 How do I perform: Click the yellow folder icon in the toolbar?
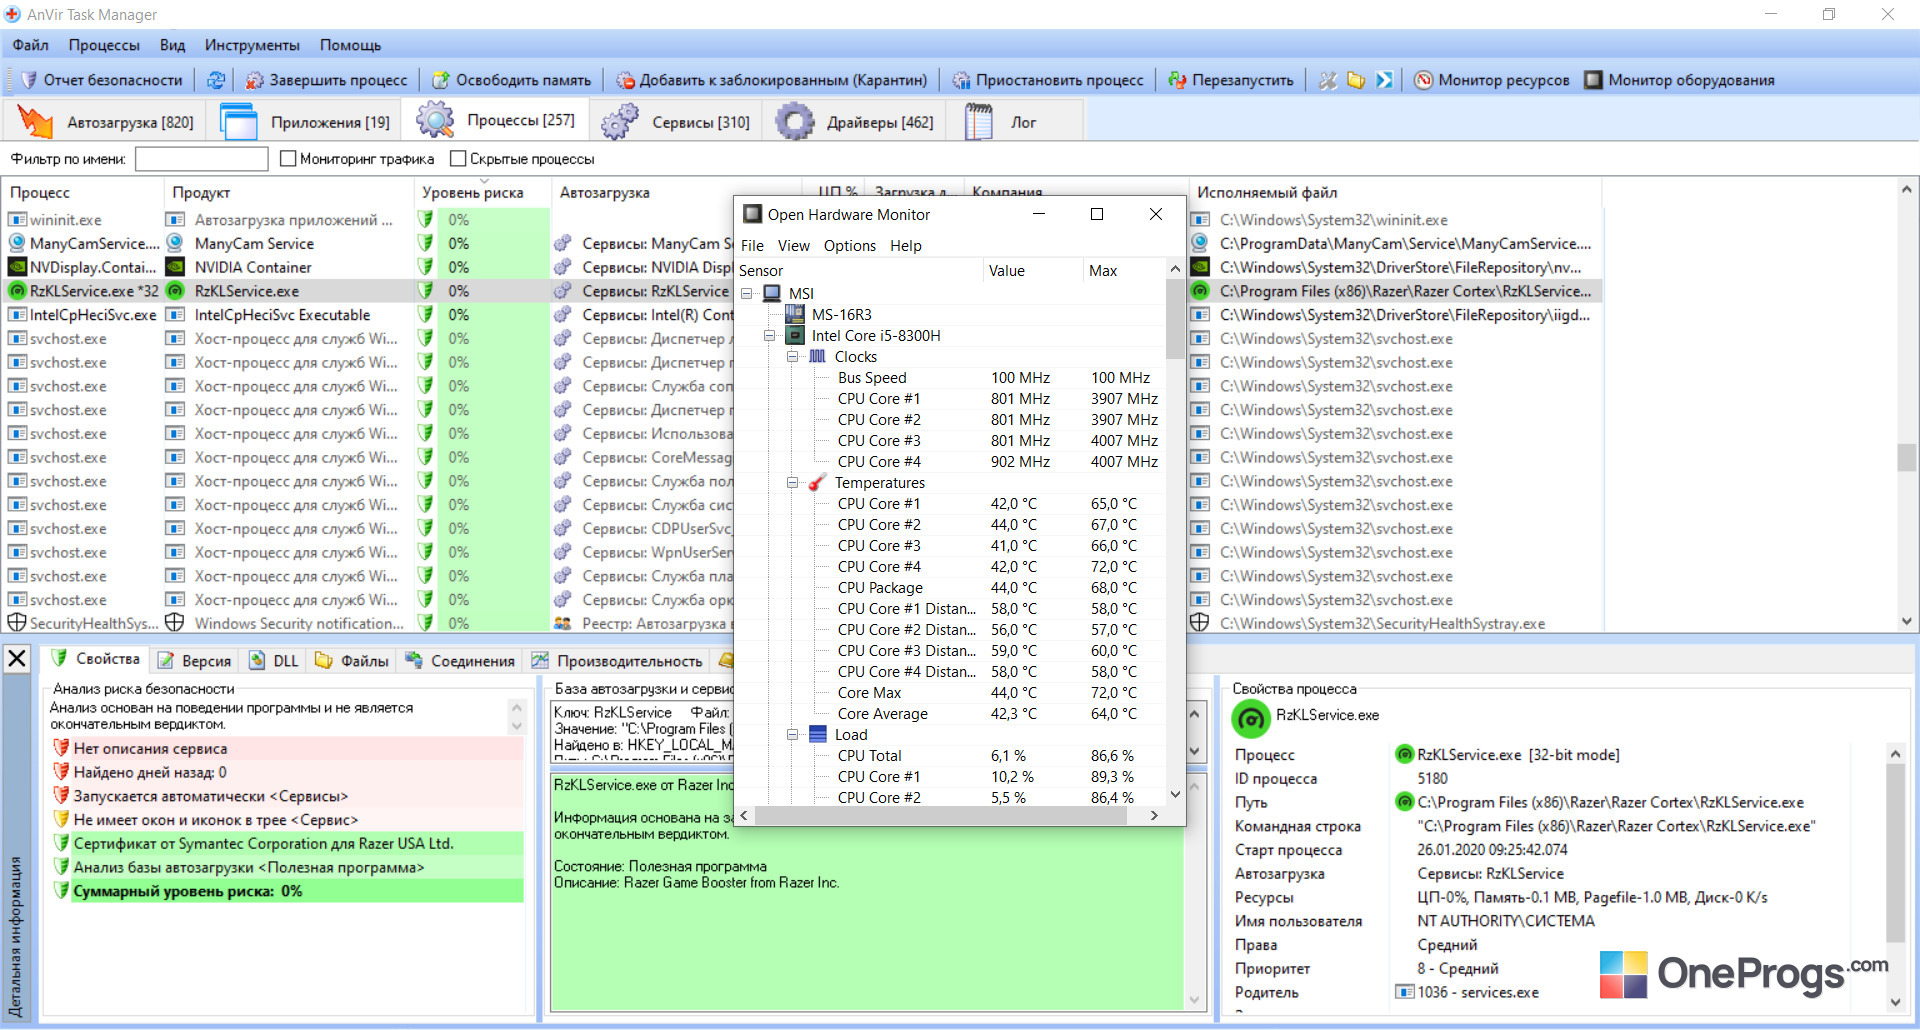tap(1356, 80)
